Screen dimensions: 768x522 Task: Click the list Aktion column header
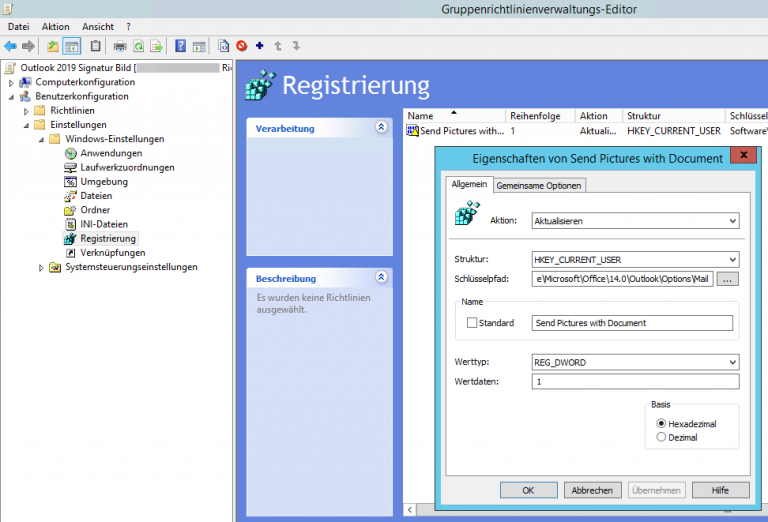[x=598, y=116]
